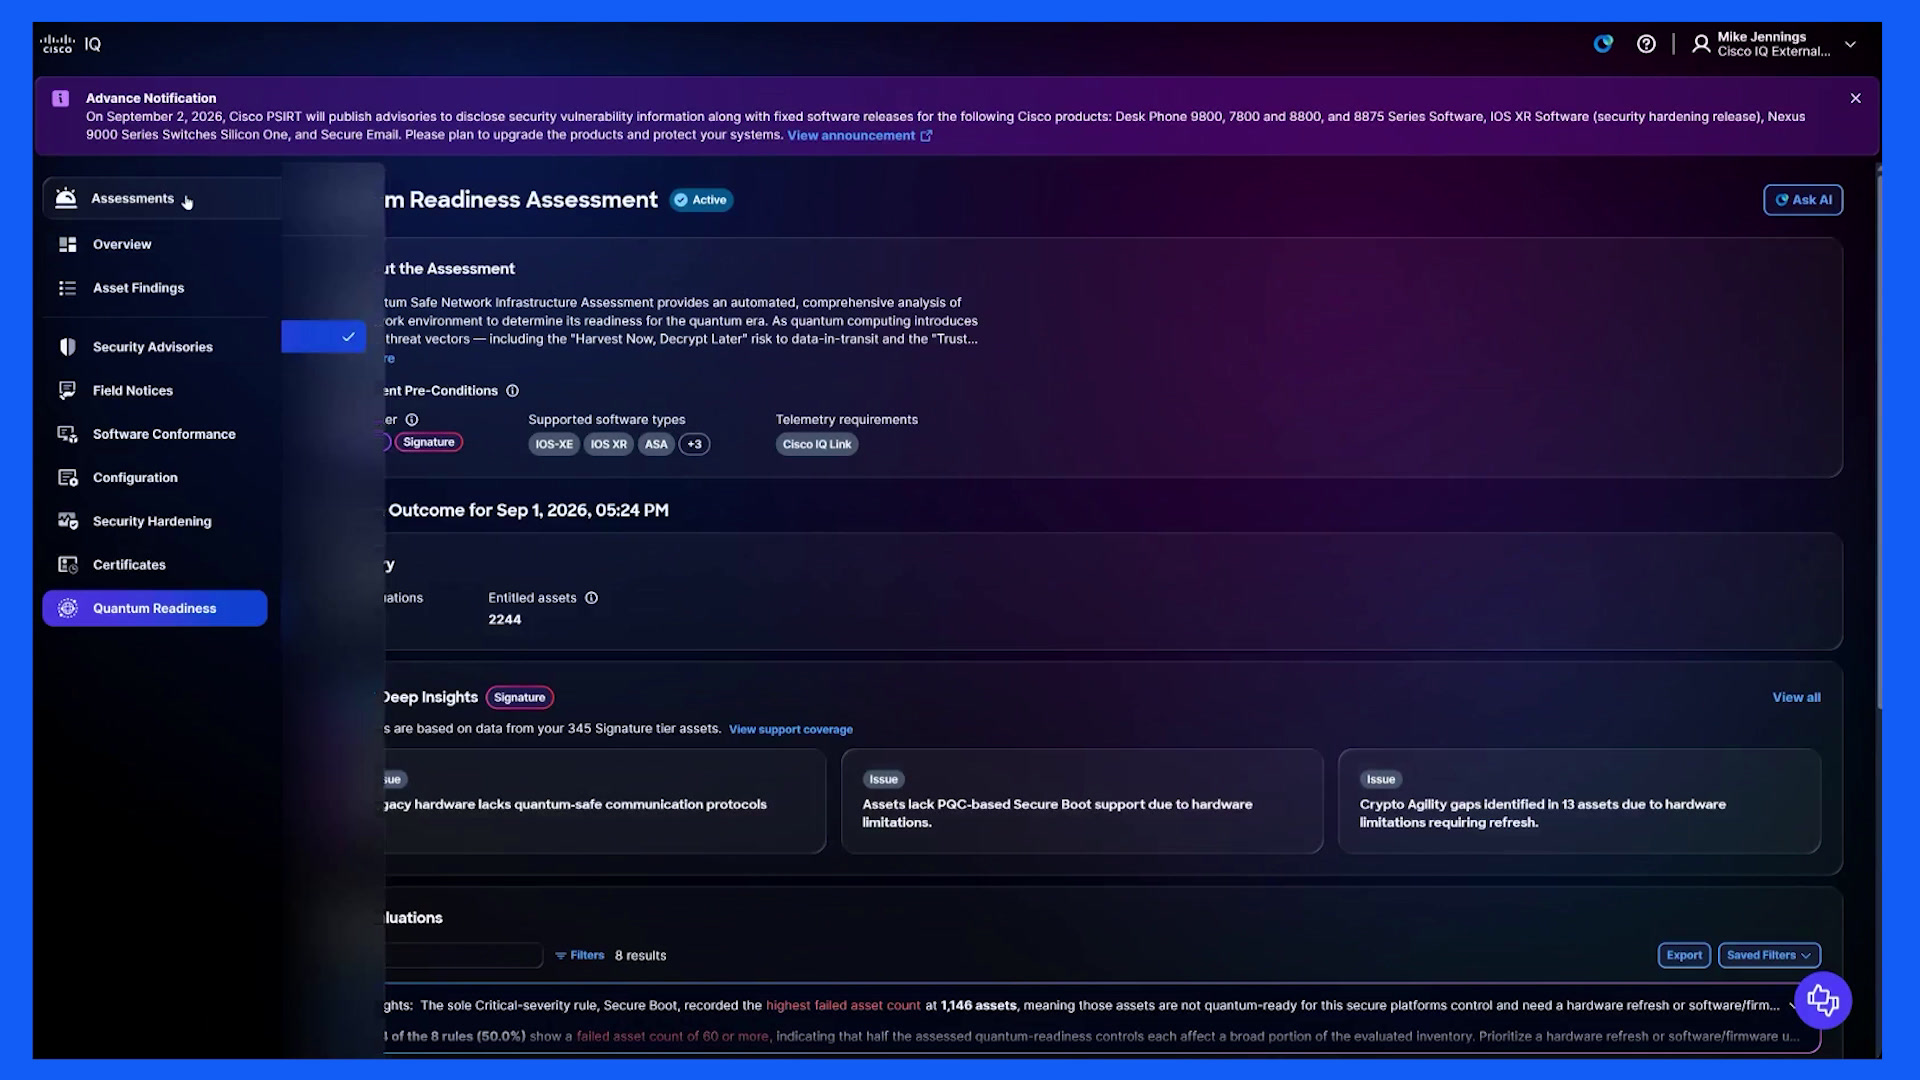
Task: Click the IOS-XE software type chip
Action: pos(554,444)
